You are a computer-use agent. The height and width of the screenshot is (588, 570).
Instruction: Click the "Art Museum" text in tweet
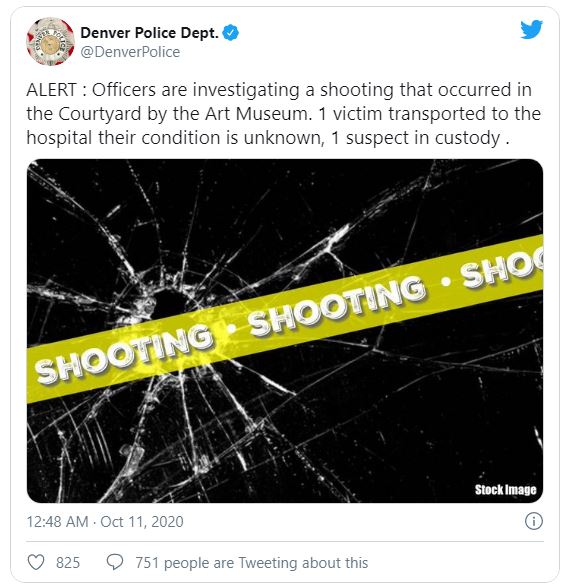258,114
